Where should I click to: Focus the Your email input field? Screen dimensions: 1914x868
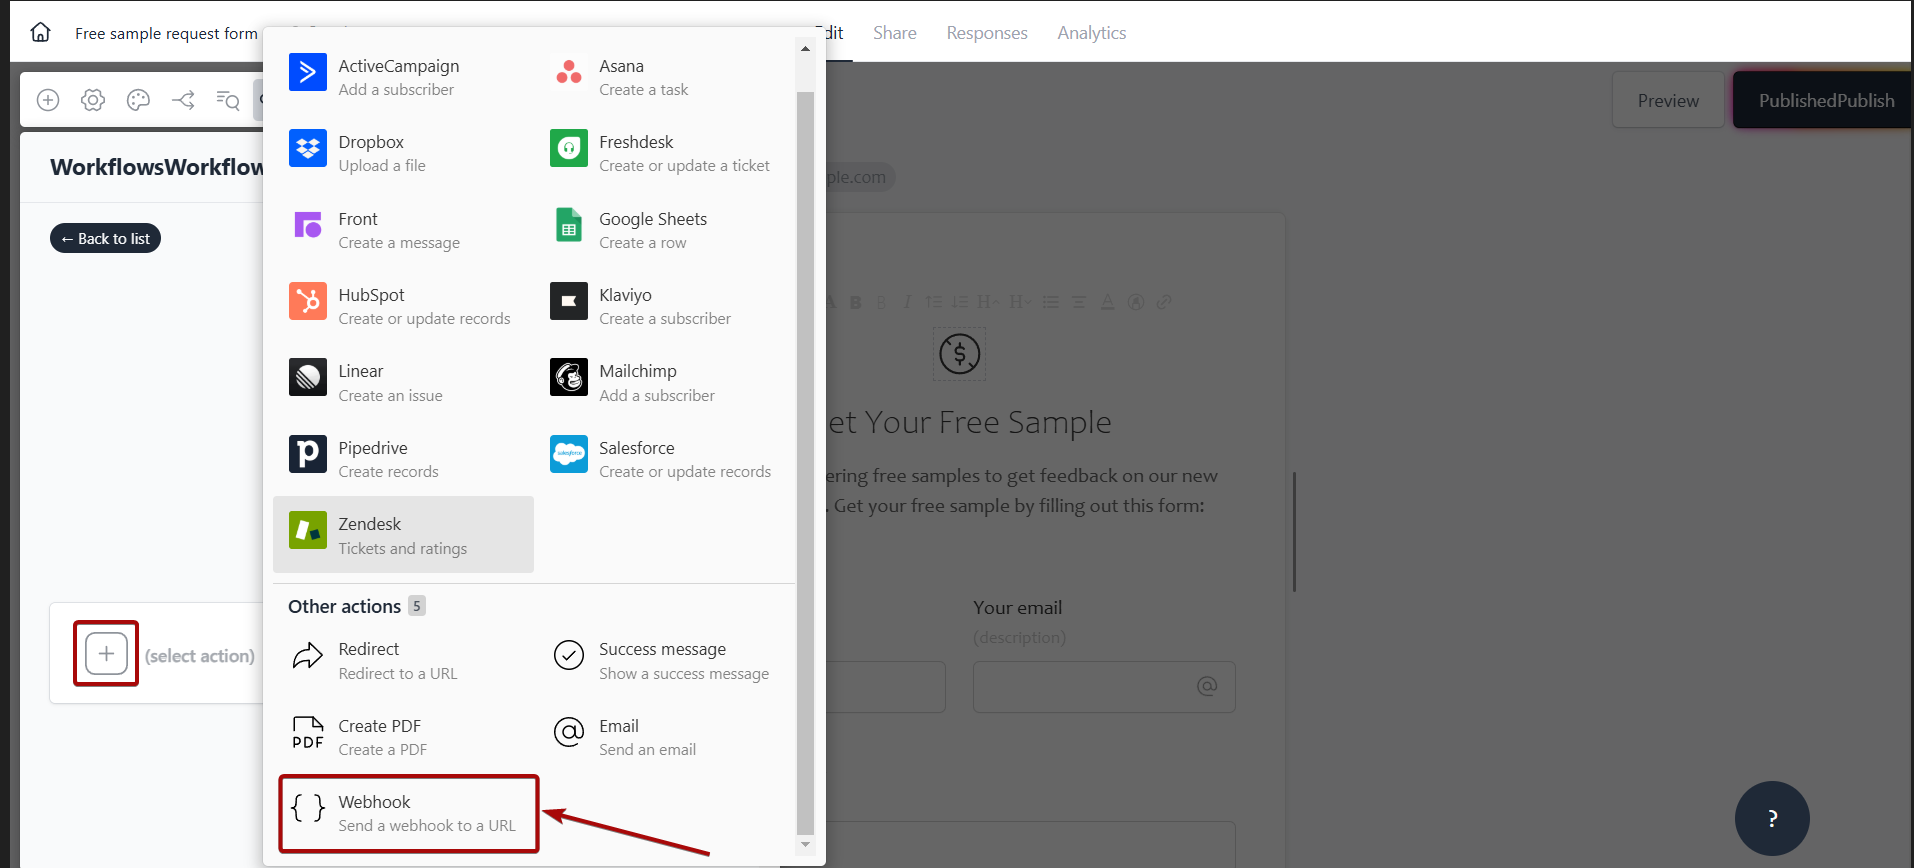[x=1104, y=686]
